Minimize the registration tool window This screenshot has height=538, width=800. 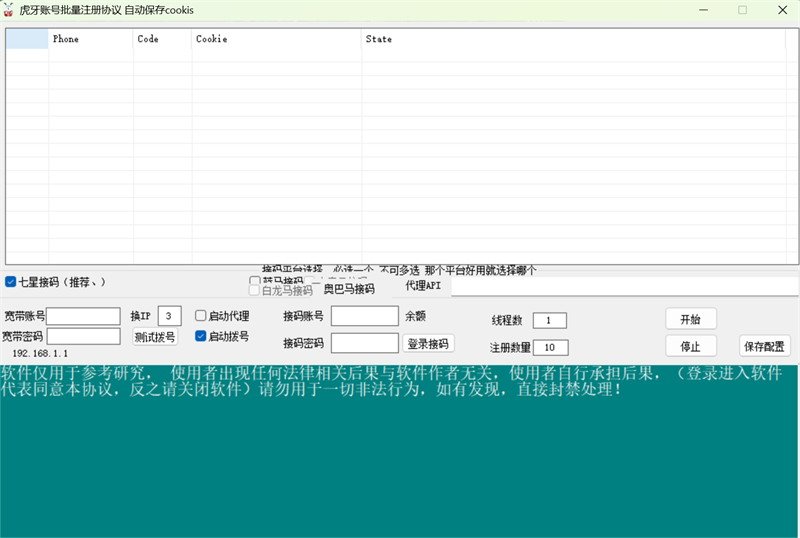point(703,10)
